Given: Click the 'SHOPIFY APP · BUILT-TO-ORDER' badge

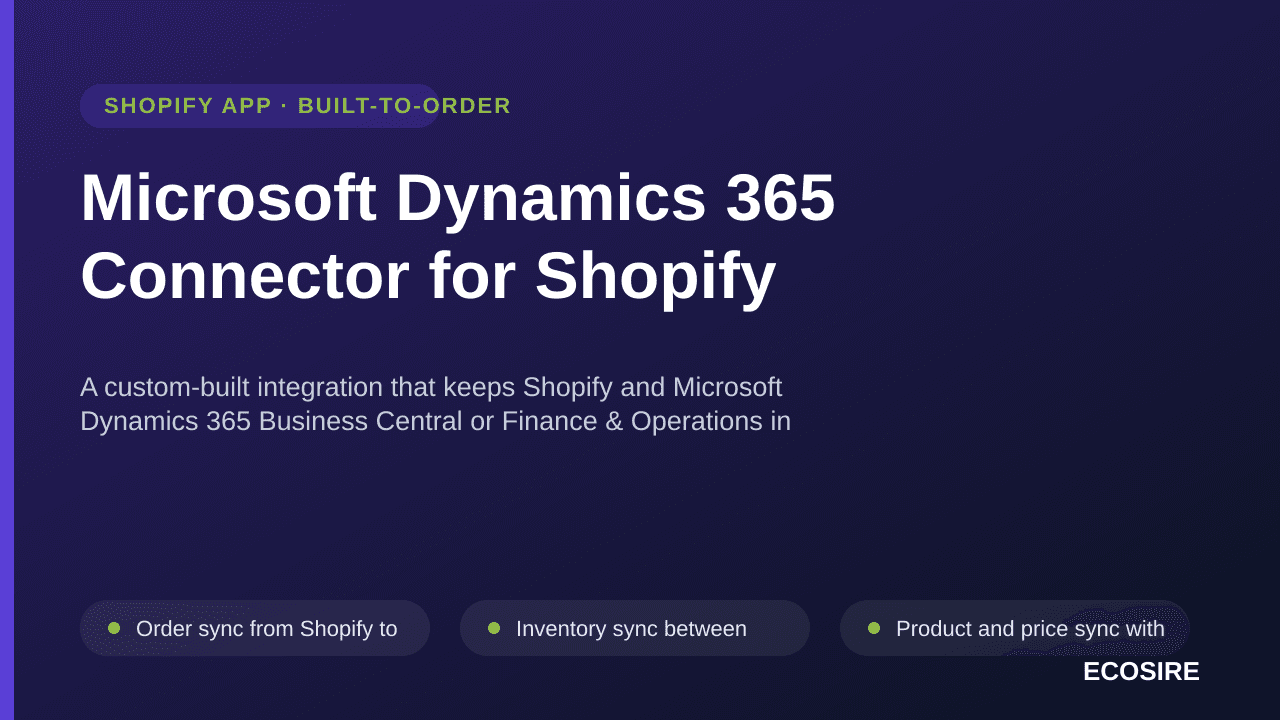Looking at the screenshot, I should [x=260, y=106].
